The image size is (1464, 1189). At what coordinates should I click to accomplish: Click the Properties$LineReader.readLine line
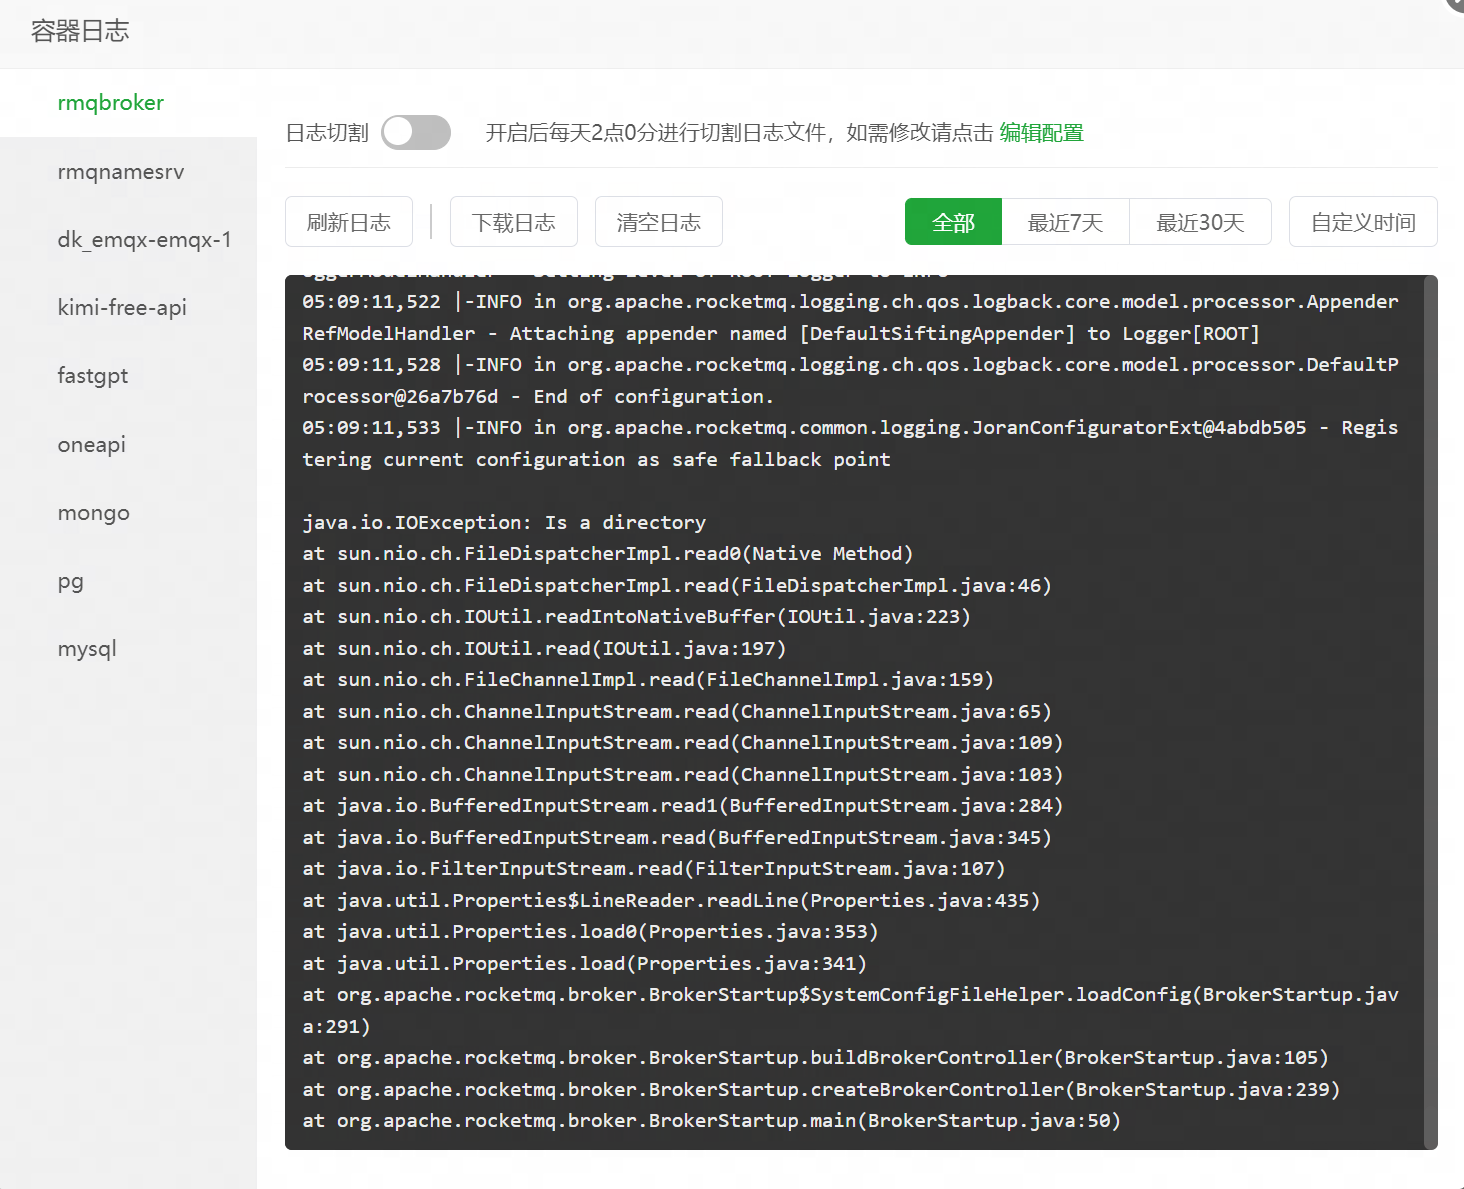[671, 900]
